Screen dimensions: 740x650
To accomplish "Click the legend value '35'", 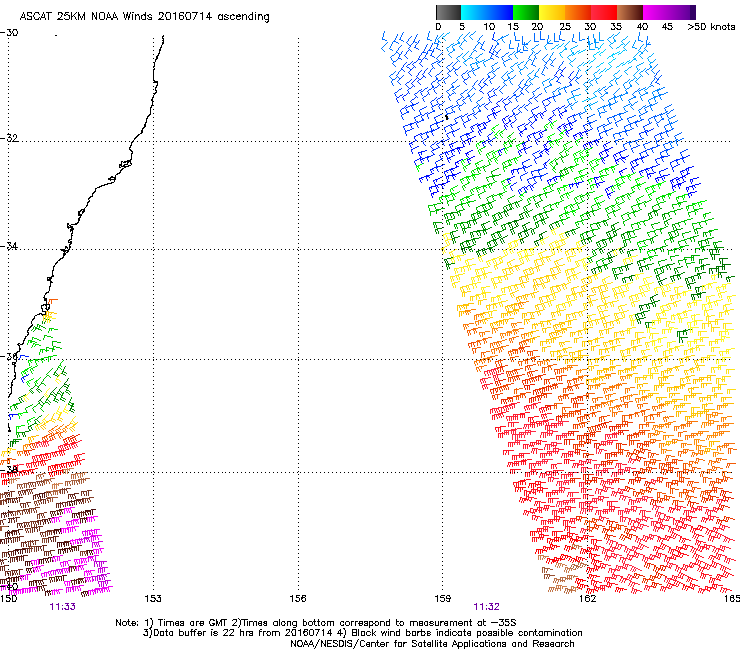I will tap(616, 27).
